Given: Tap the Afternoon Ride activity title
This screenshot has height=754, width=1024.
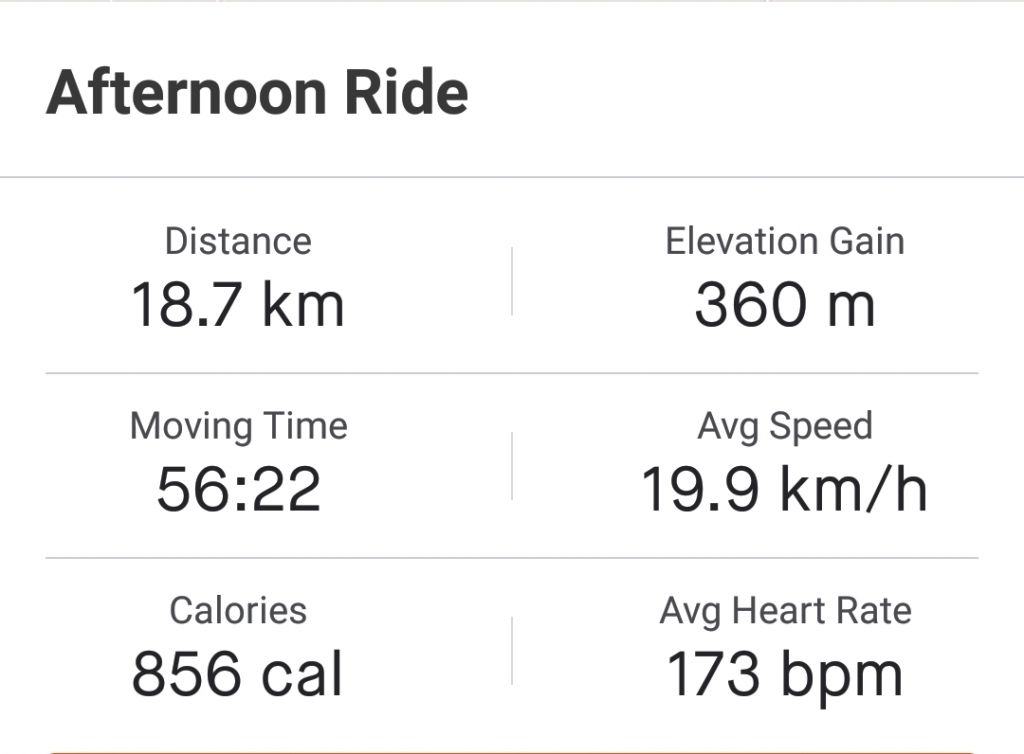Looking at the screenshot, I should click(x=257, y=93).
